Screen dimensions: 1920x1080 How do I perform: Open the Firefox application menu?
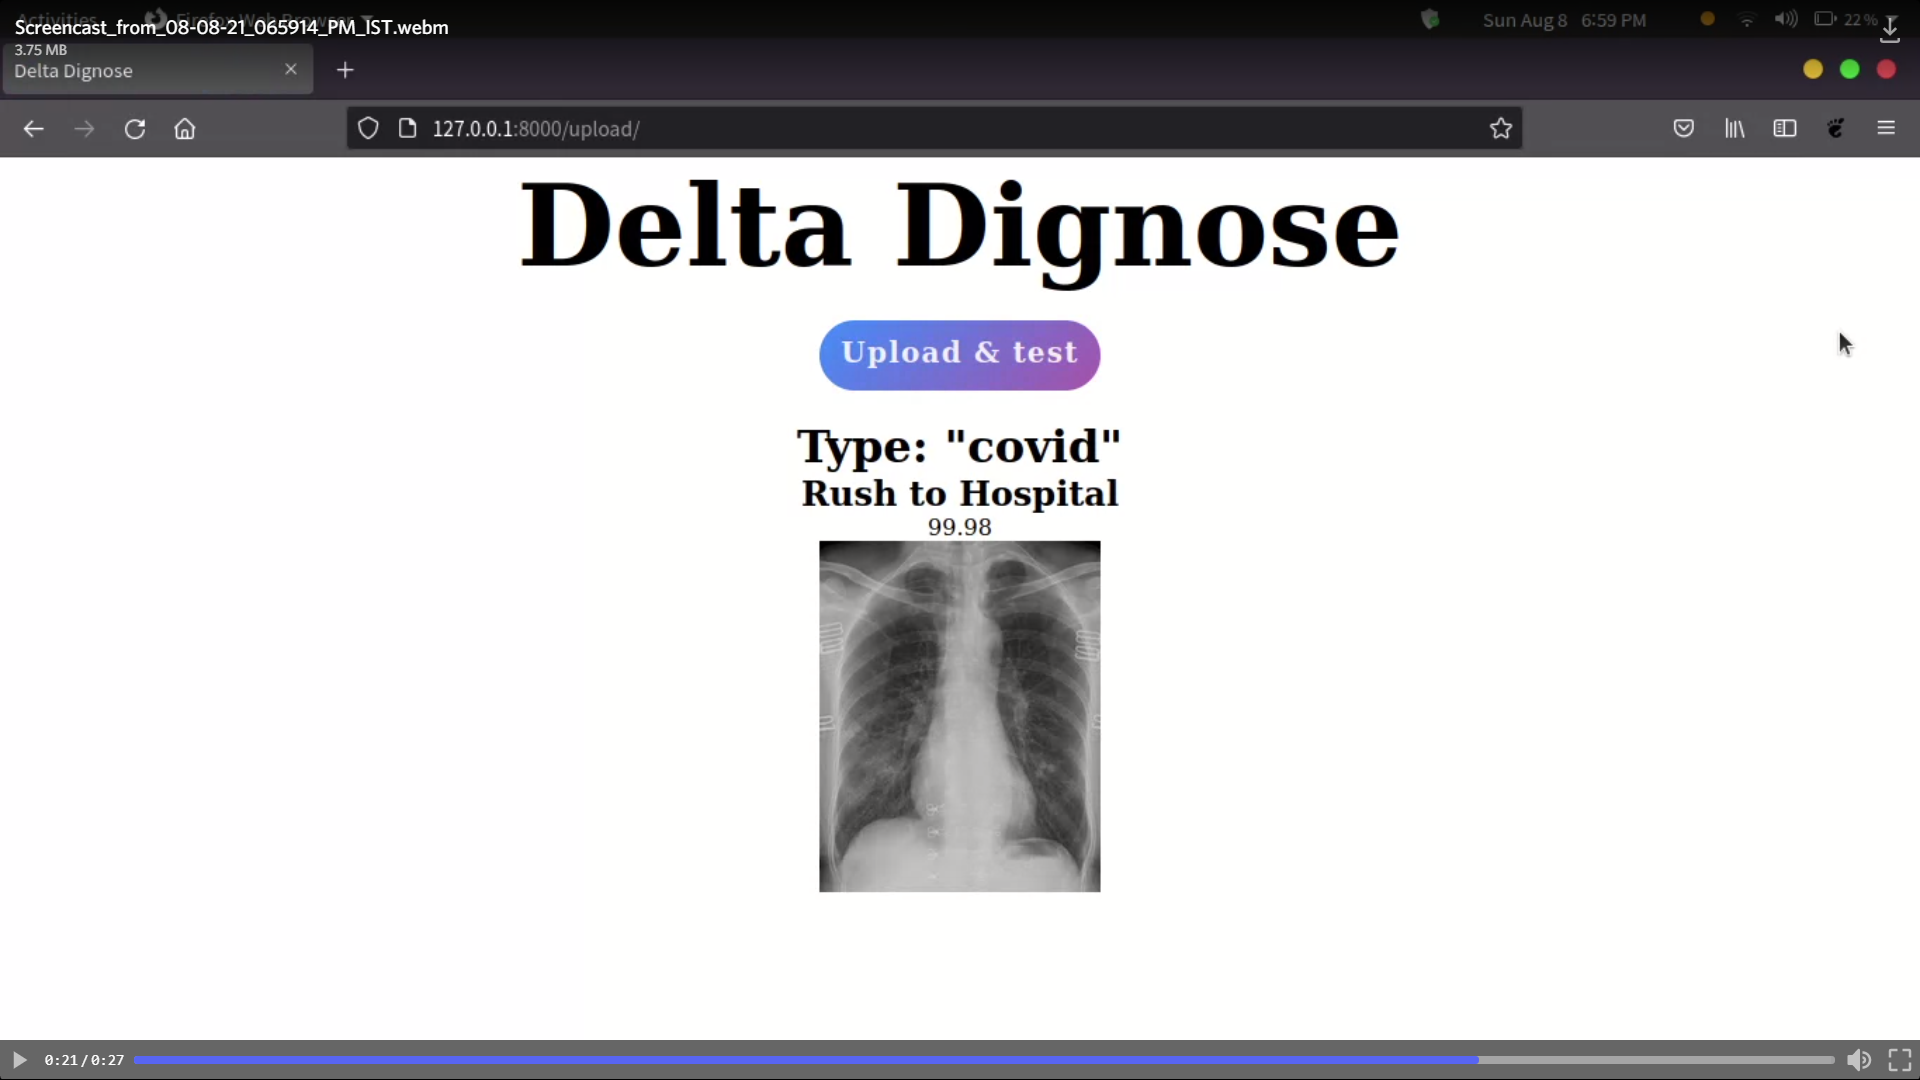click(1887, 128)
